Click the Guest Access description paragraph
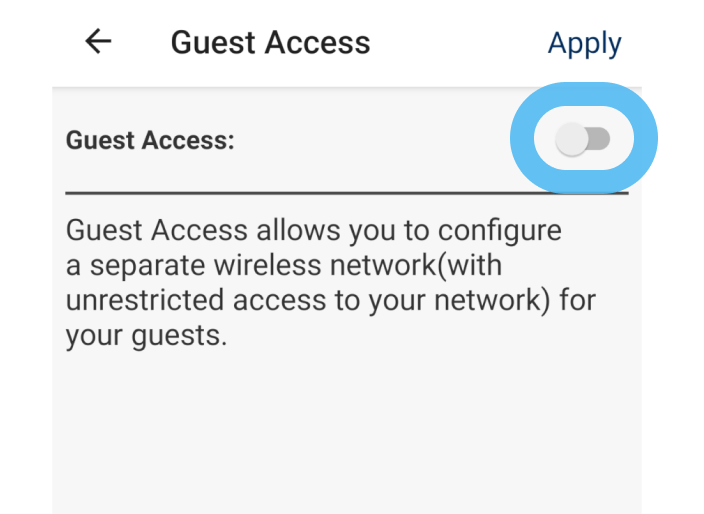Screen dimensions: 704x514 coord(330,283)
